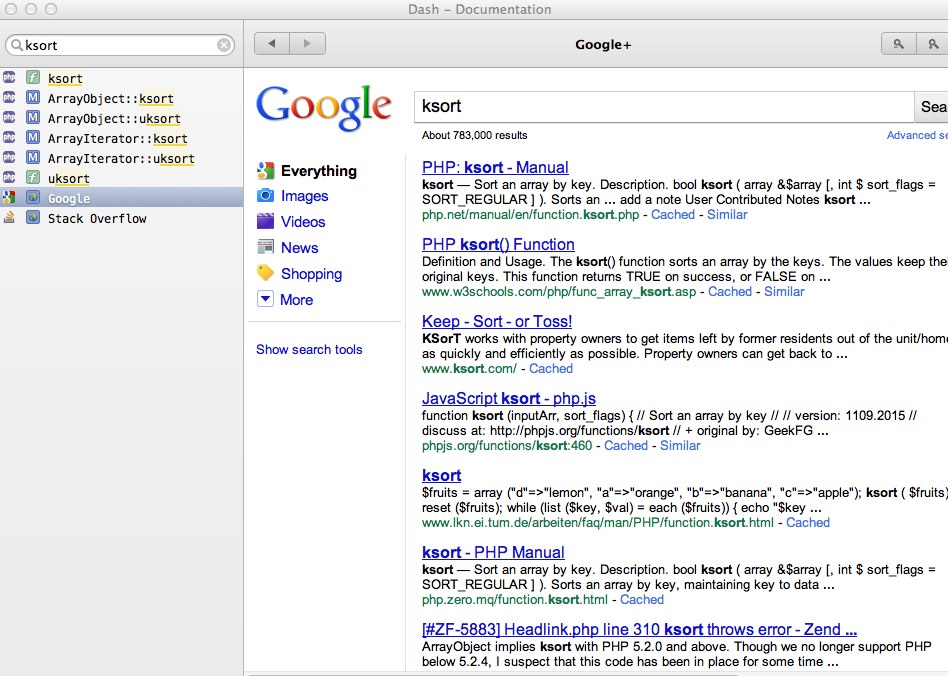Viewport: 948px width, 676px height.
Task: Open the PHP: ksort - Manual result
Action: (x=495, y=167)
